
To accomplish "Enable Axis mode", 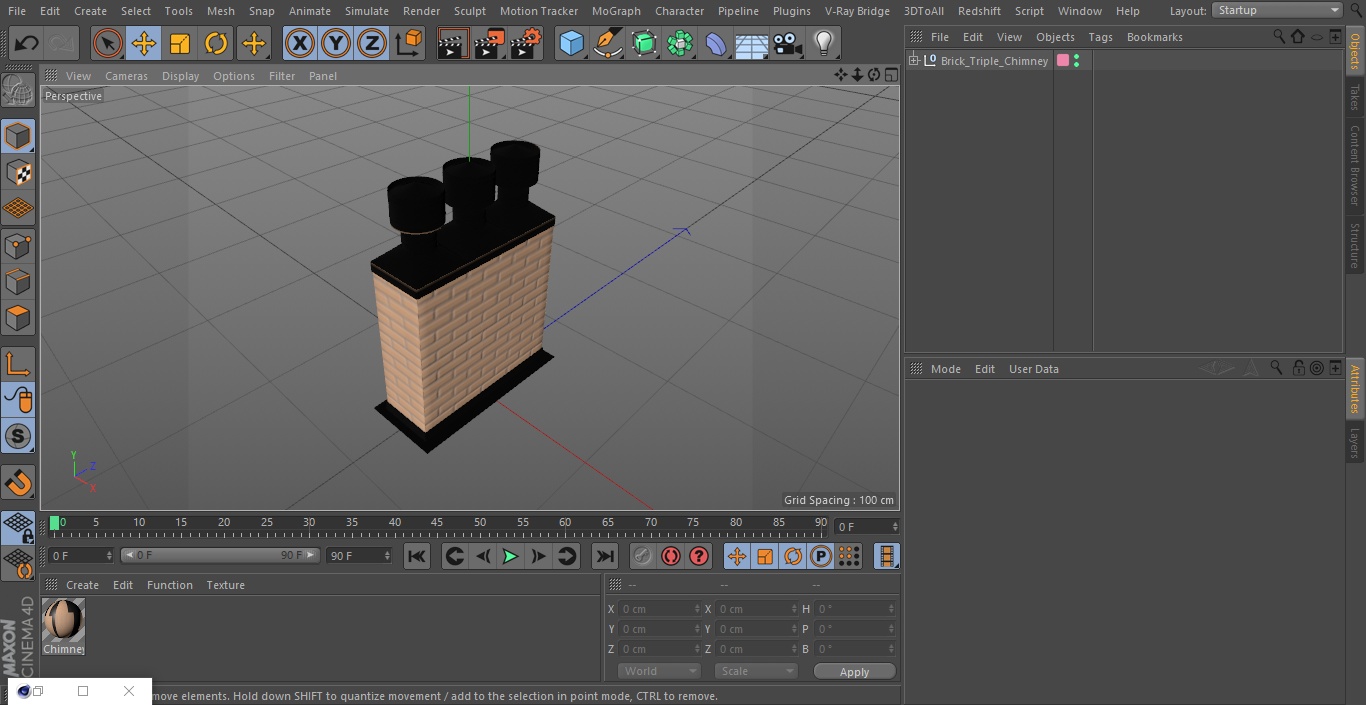I will [x=18, y=364].
